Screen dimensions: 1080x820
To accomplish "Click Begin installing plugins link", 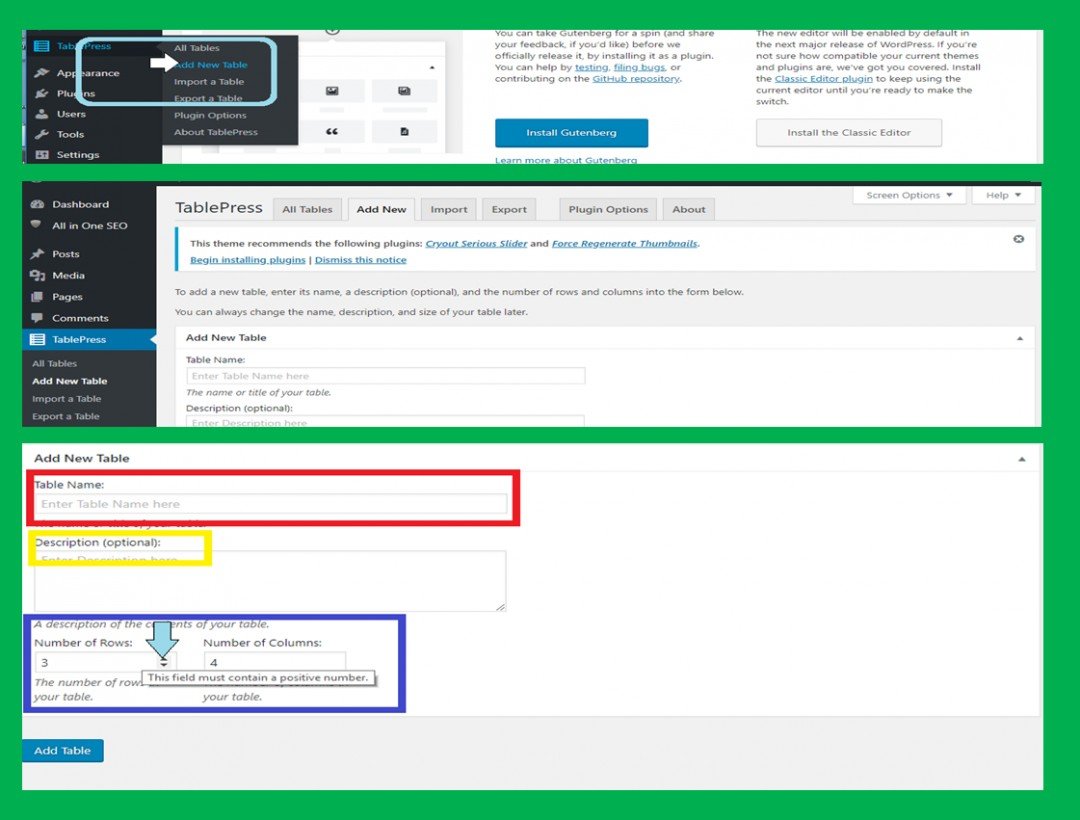I will pyautogui.click(x=247, y=260).
